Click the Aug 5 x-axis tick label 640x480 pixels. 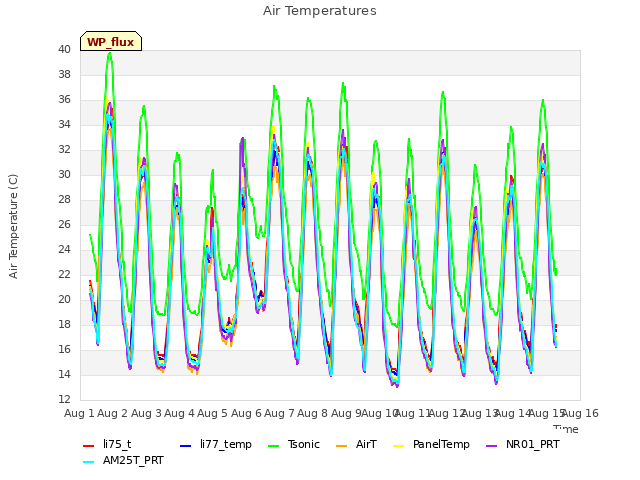point(213,413)
